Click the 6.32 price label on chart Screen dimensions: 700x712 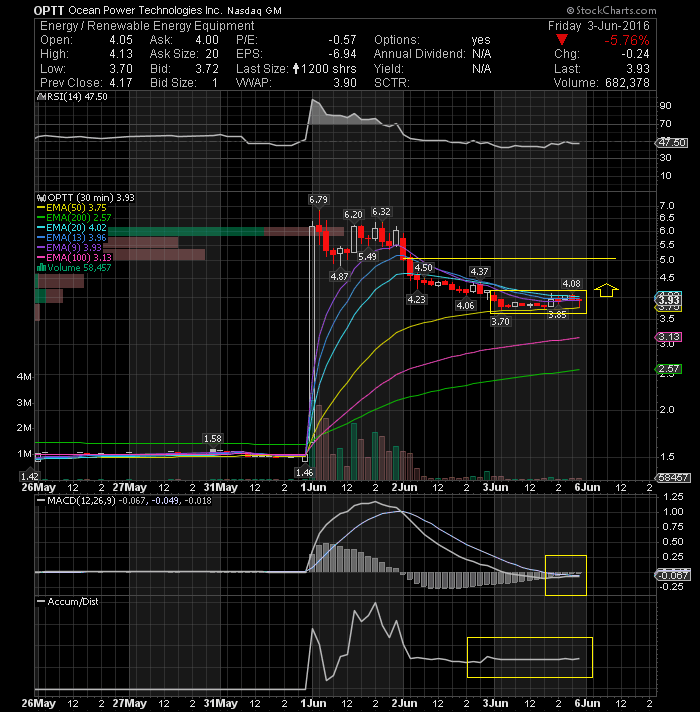pos(381,212)
